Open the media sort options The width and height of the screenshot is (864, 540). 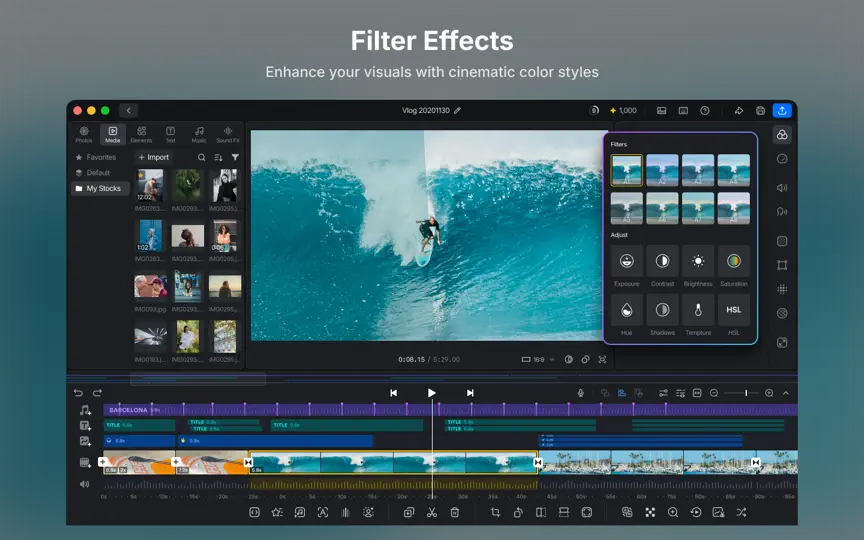218,157
